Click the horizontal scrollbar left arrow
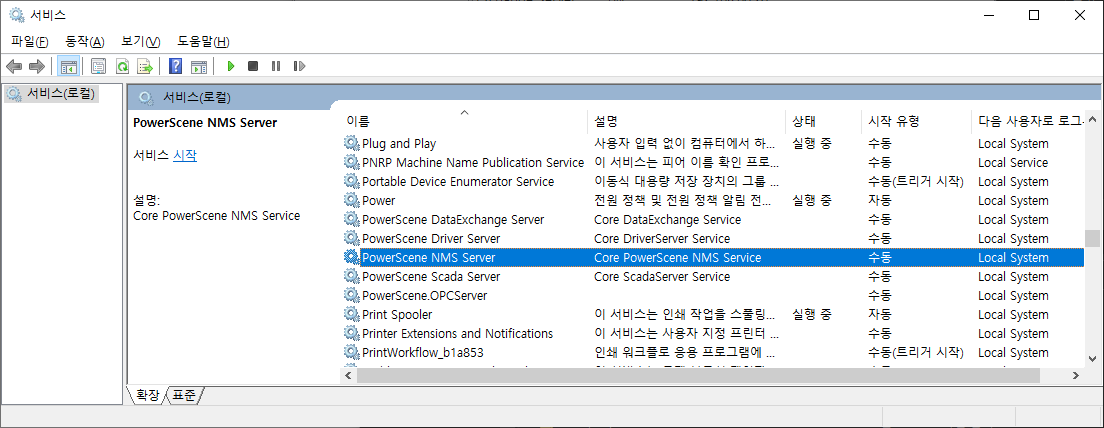This screenshot has height=428, width=1104. click(349, 376)
